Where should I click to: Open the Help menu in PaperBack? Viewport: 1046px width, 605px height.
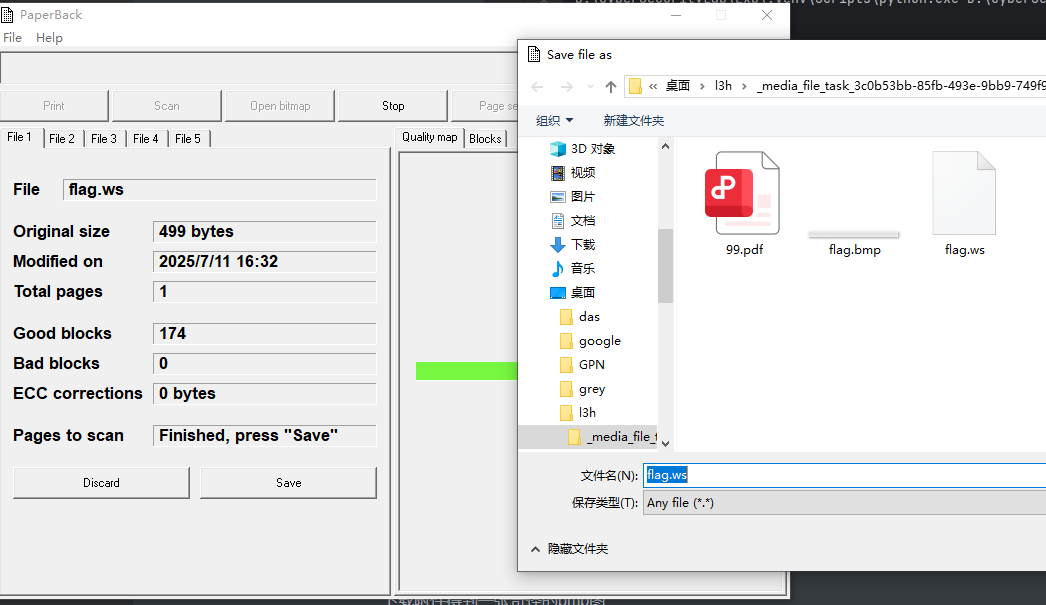click(49, 37)
